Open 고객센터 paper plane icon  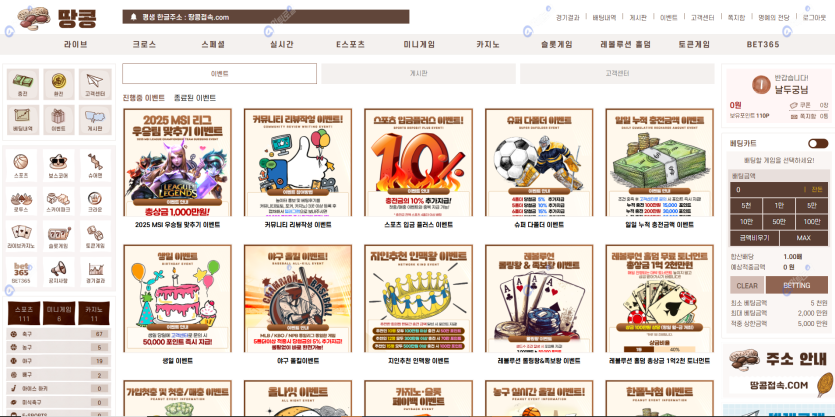coord(95,84)
